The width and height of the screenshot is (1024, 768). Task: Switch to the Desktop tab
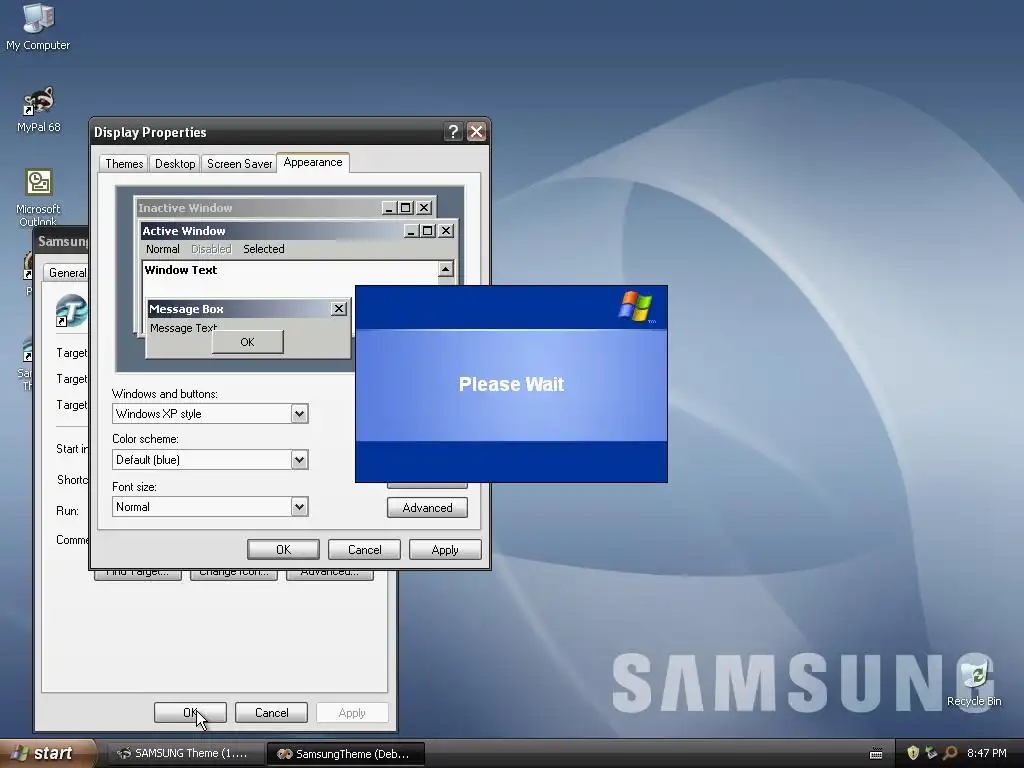(x=175, y=164)
